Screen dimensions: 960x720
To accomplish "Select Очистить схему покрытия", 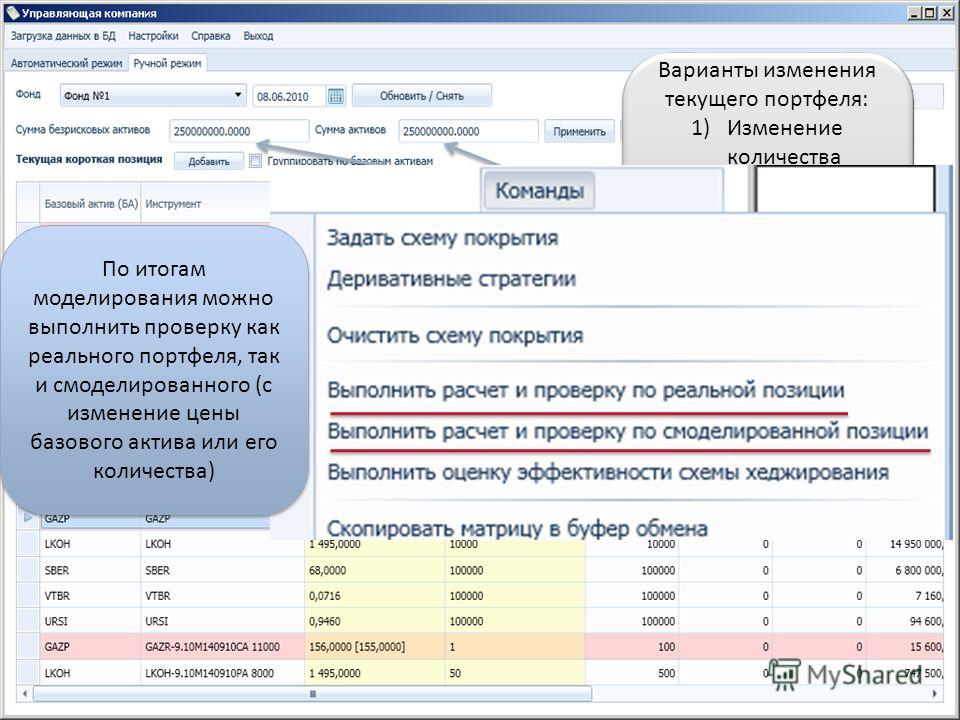I will 455,336.
